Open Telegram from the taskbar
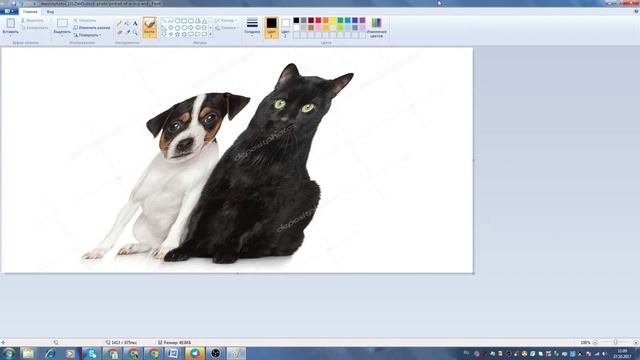Image resolution: width=640 pixels, height=360 pixels. tap(195, 353)
